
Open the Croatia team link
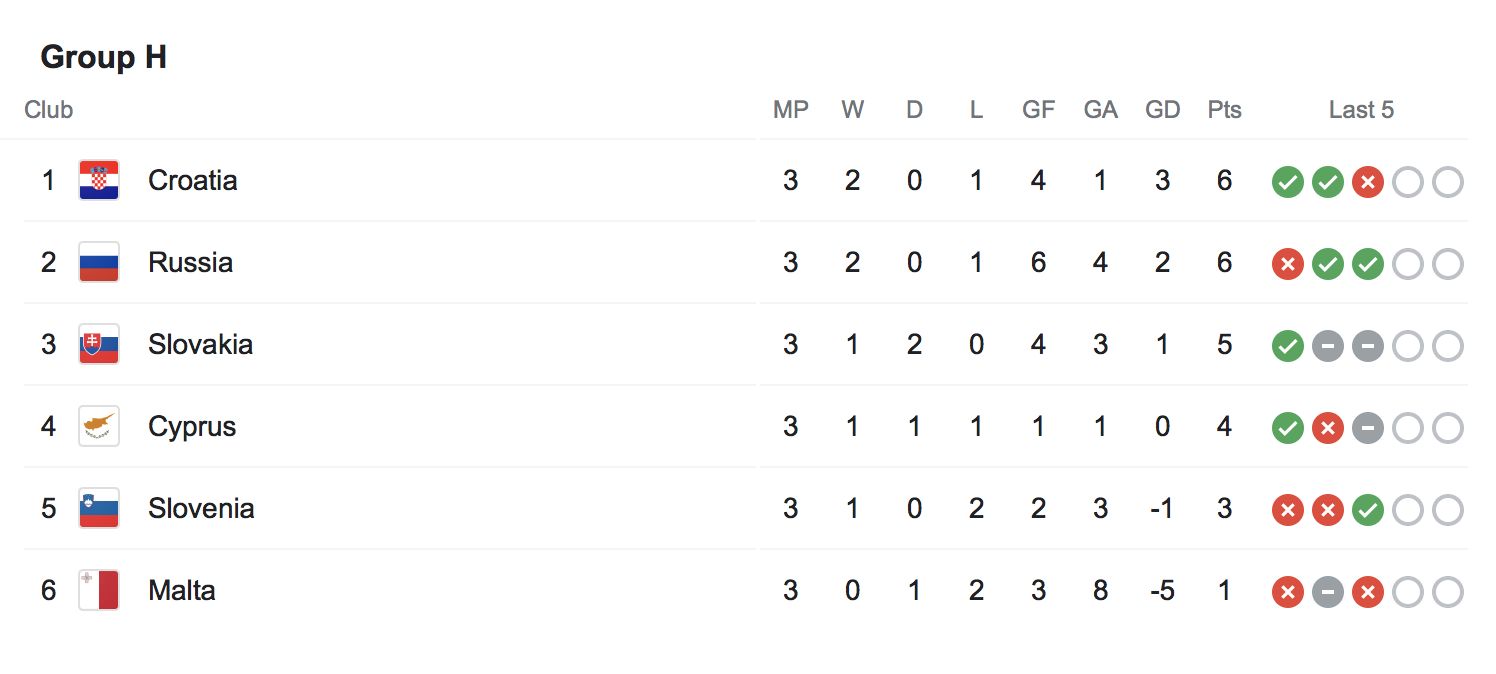click(192, 181)
